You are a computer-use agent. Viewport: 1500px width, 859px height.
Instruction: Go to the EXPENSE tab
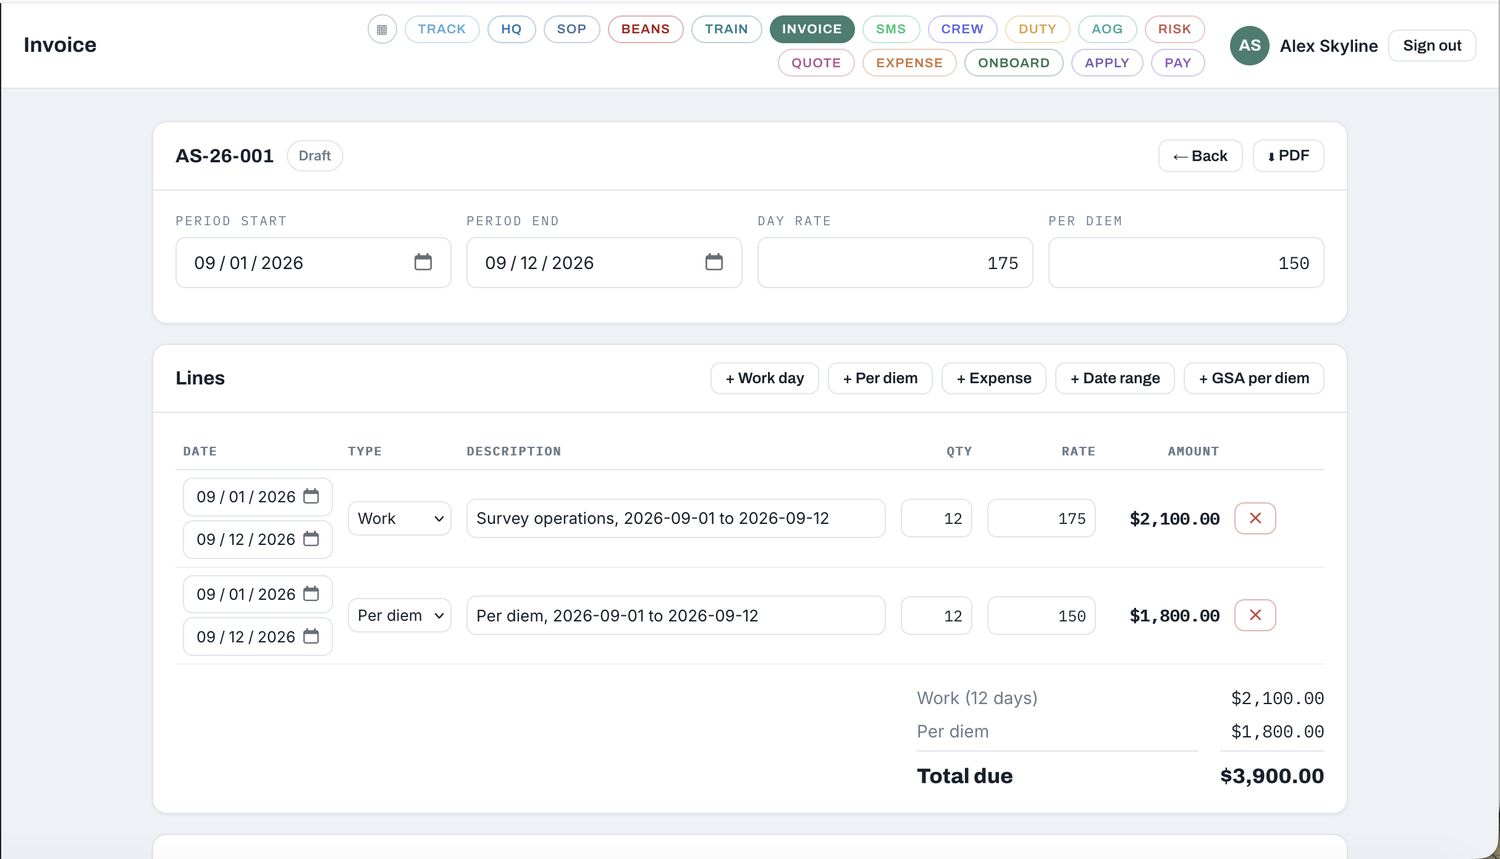tap(910, 62)
